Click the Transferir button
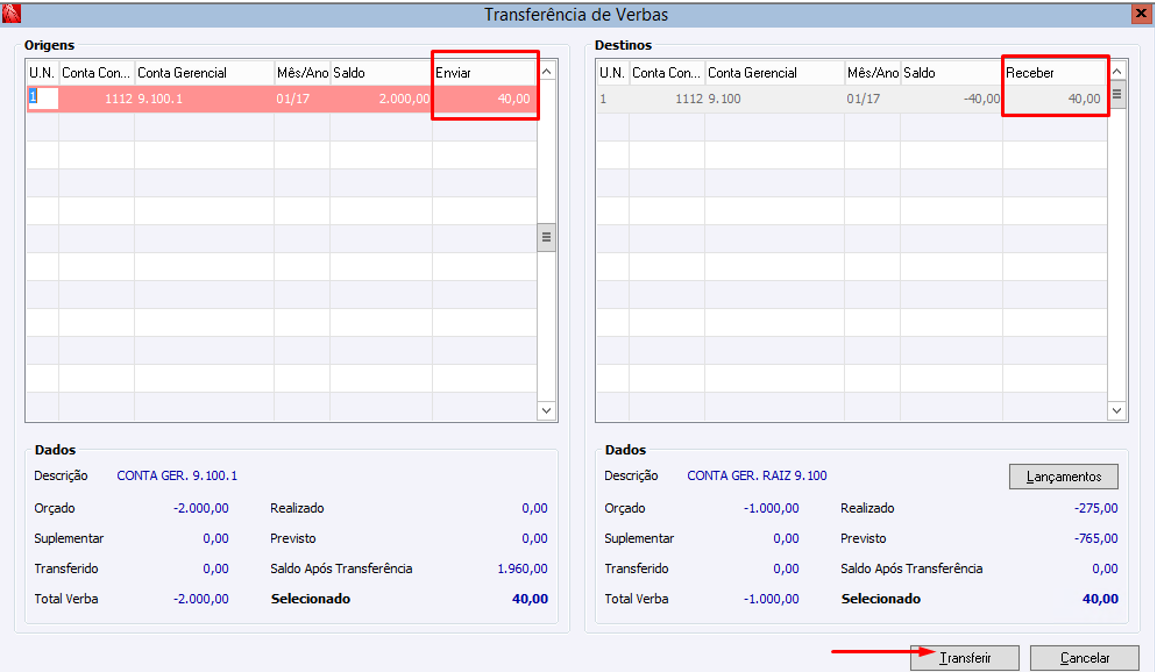Viewport: 1155px width, 672px height. pyautogui.click(x=964, y=658)
